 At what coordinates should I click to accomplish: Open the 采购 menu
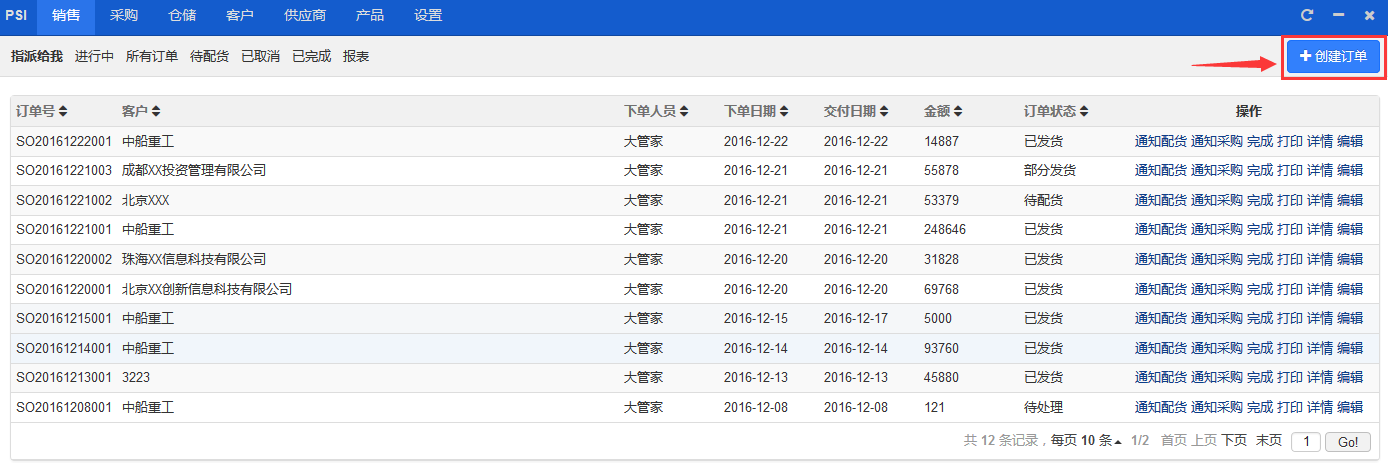pyautogui.click(x=124, y=16)
